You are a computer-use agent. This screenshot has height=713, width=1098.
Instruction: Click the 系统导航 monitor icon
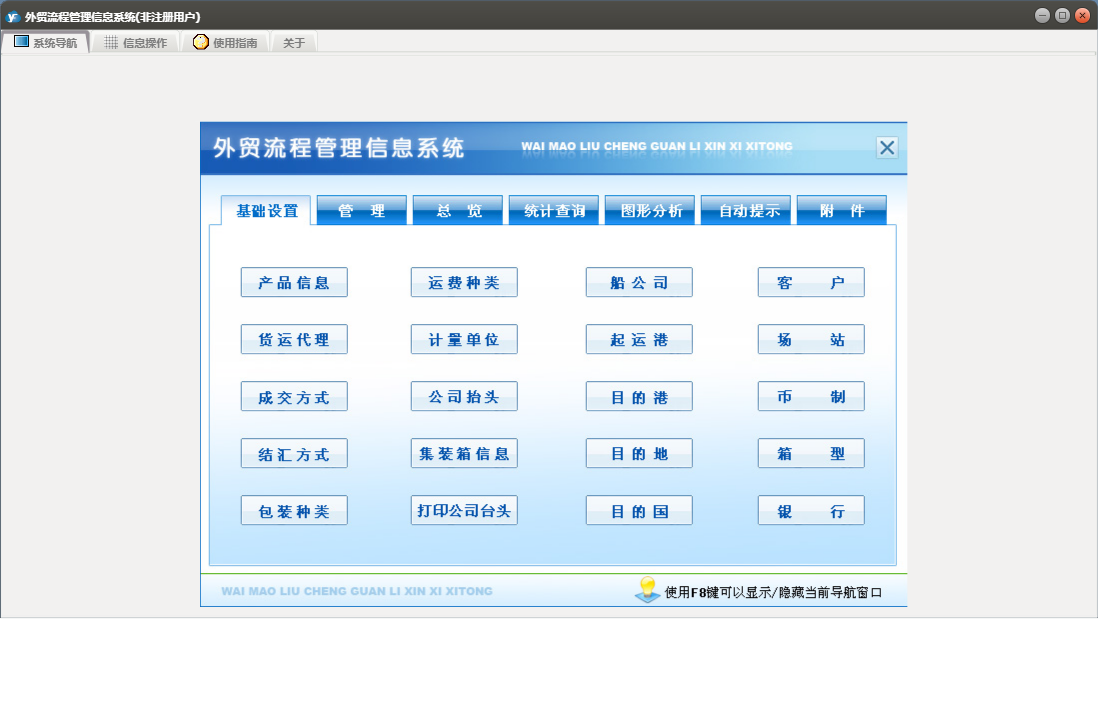coord(21,42)
